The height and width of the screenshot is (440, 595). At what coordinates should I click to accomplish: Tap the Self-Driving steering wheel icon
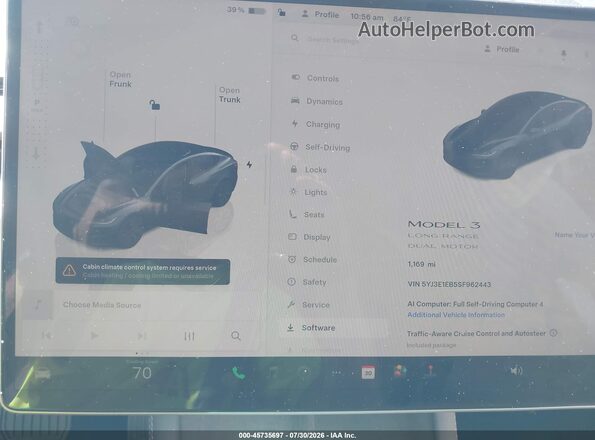294,146
